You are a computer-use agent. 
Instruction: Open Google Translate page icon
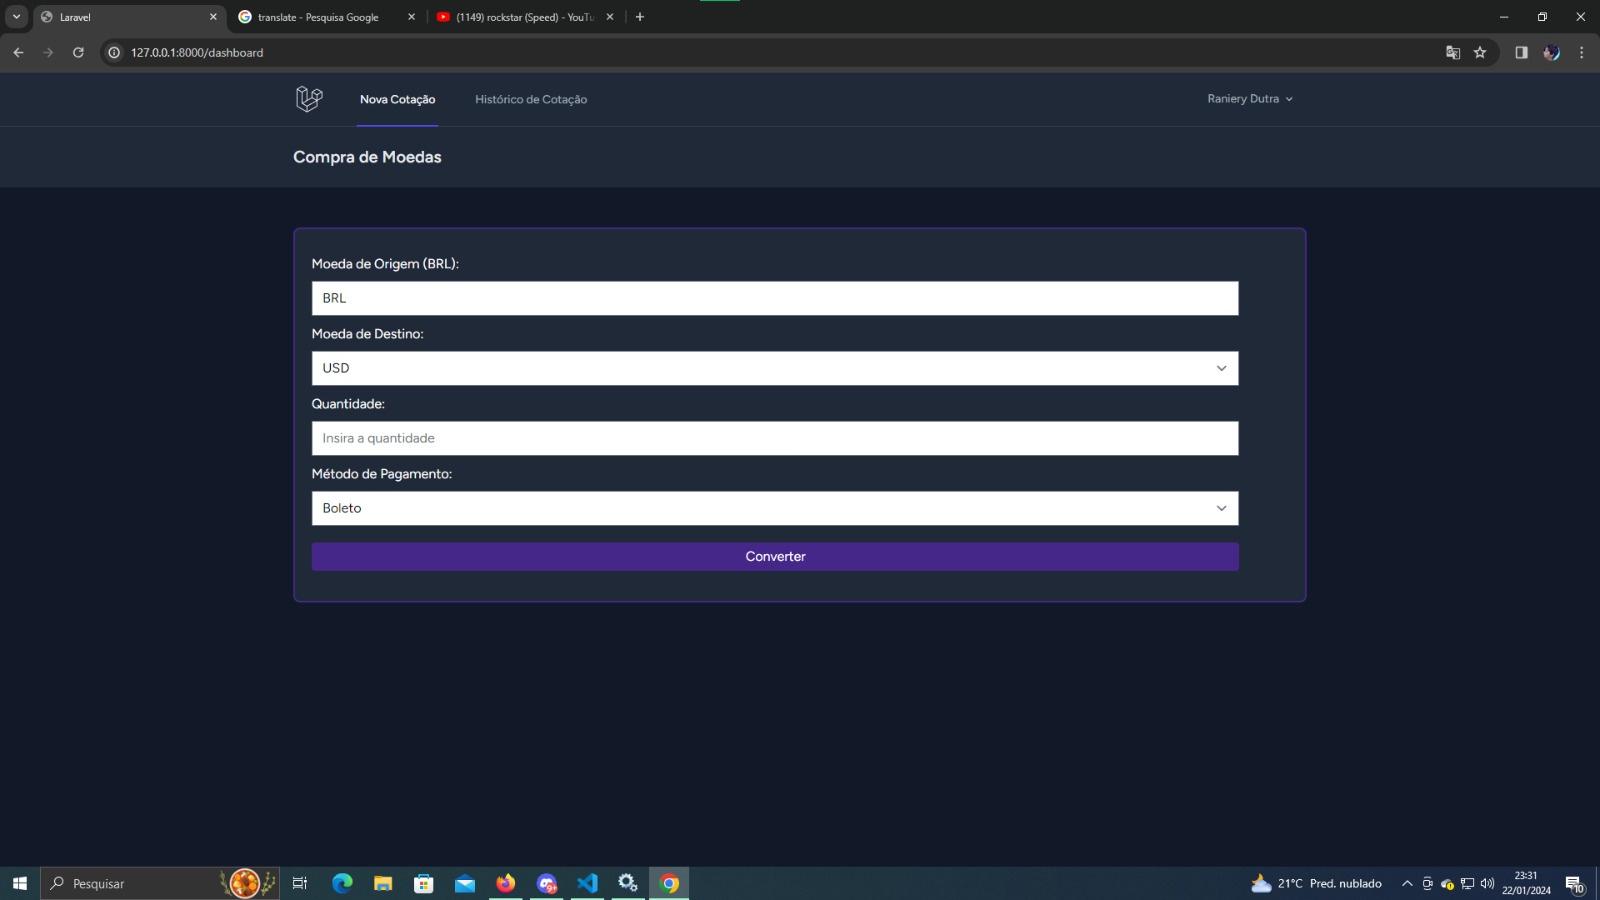tap(1453, 52)
